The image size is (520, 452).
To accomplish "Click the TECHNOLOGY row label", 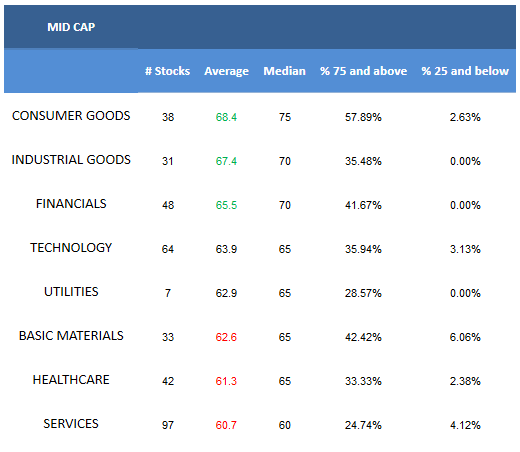I will (71, 248).
